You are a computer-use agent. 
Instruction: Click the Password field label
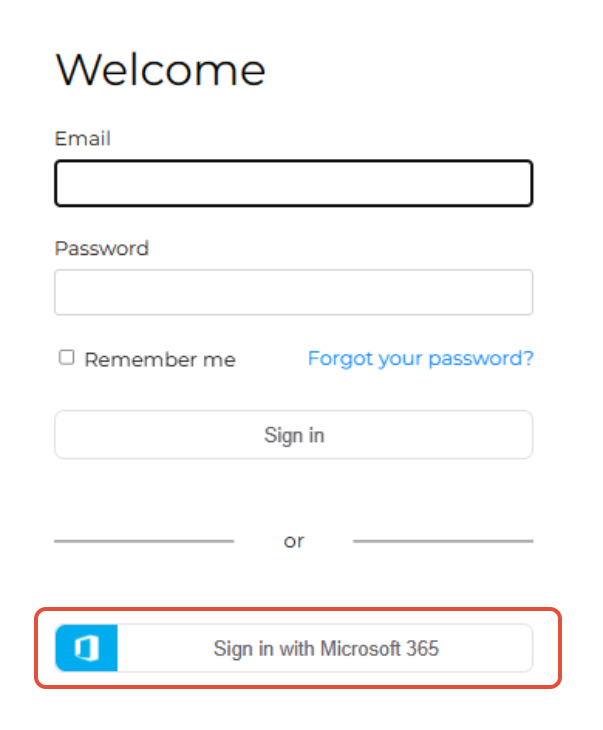coord(102,248)
